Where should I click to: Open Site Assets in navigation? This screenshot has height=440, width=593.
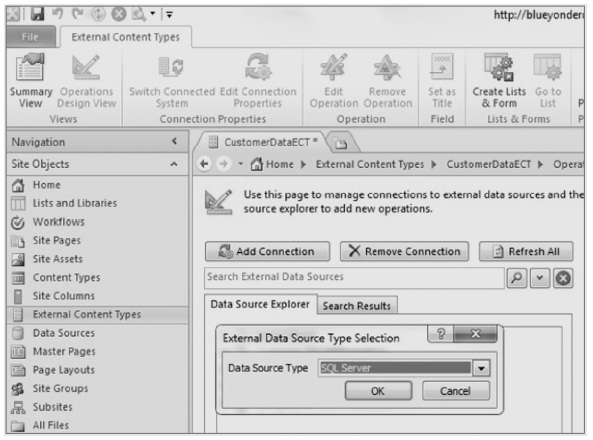coord(98,259)
